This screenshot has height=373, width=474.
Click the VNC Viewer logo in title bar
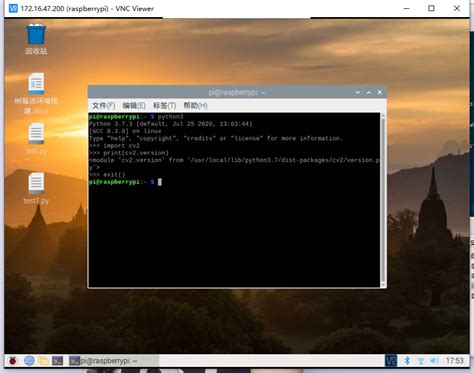(13, 8)
